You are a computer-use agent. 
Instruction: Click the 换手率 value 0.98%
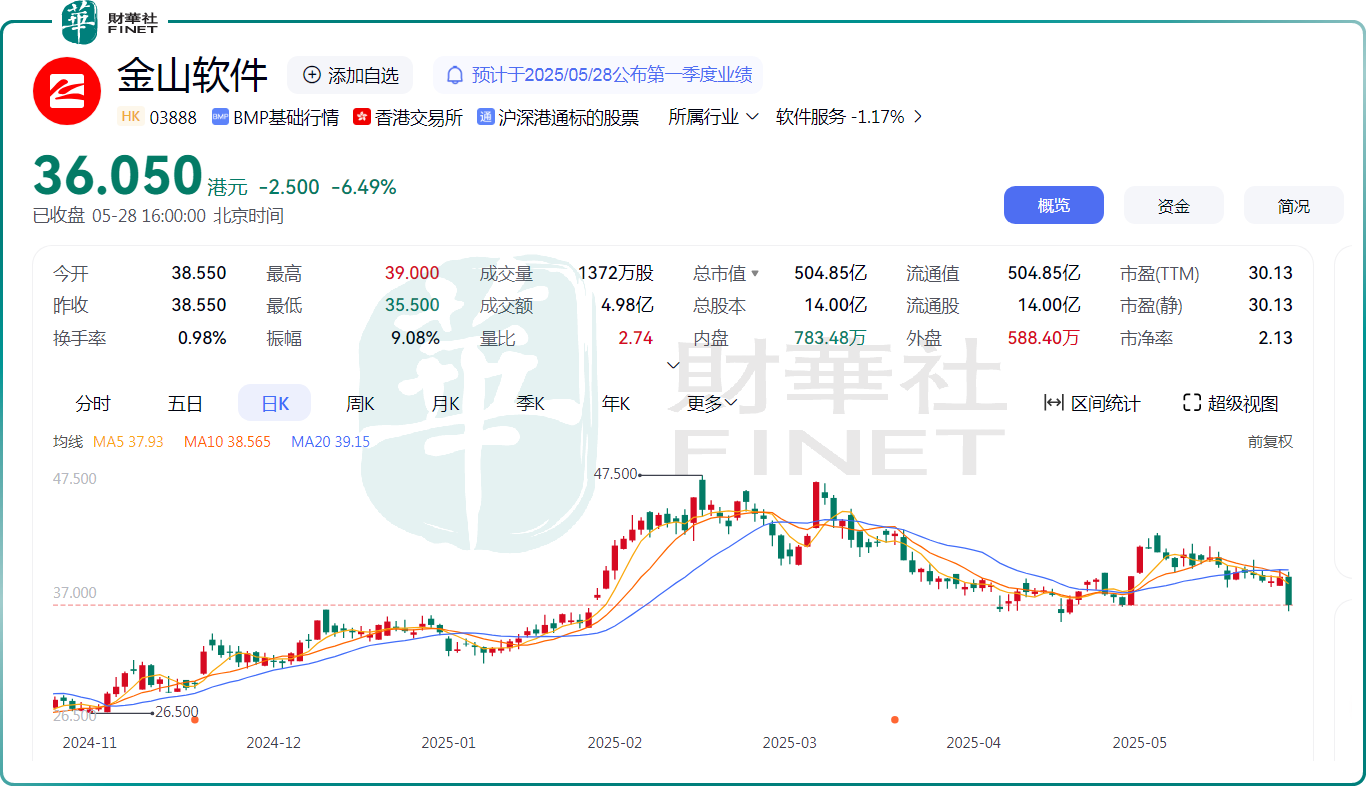(202, 338)
